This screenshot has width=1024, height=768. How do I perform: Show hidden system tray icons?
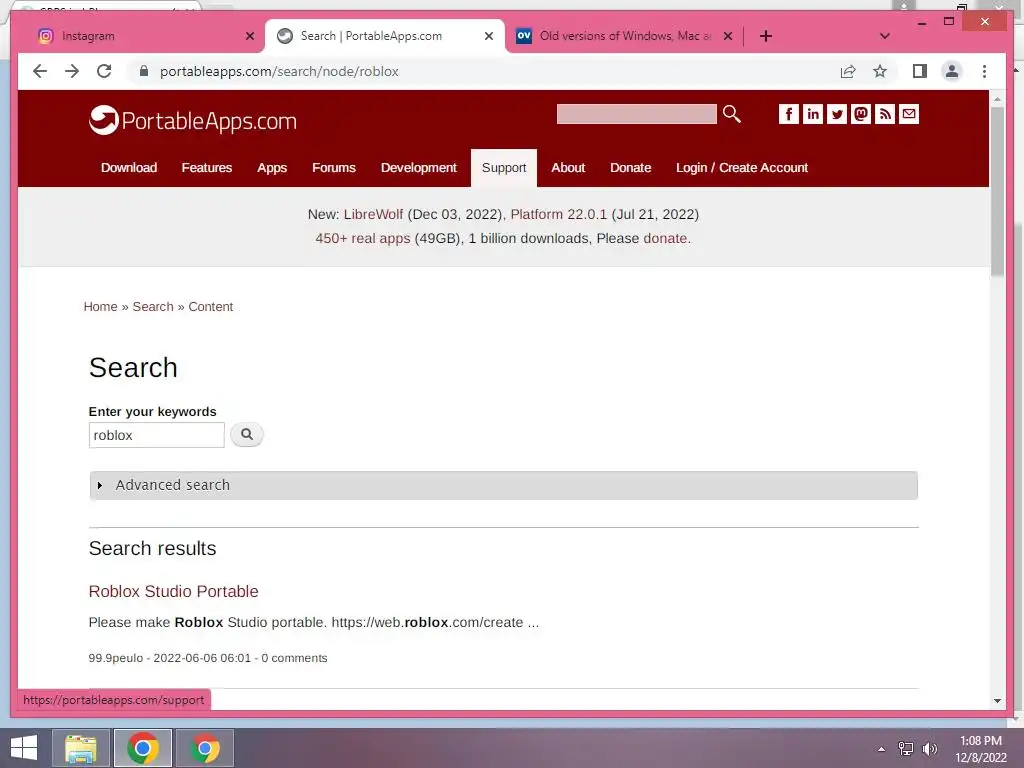pyautogui.click(x=882, y=749)
